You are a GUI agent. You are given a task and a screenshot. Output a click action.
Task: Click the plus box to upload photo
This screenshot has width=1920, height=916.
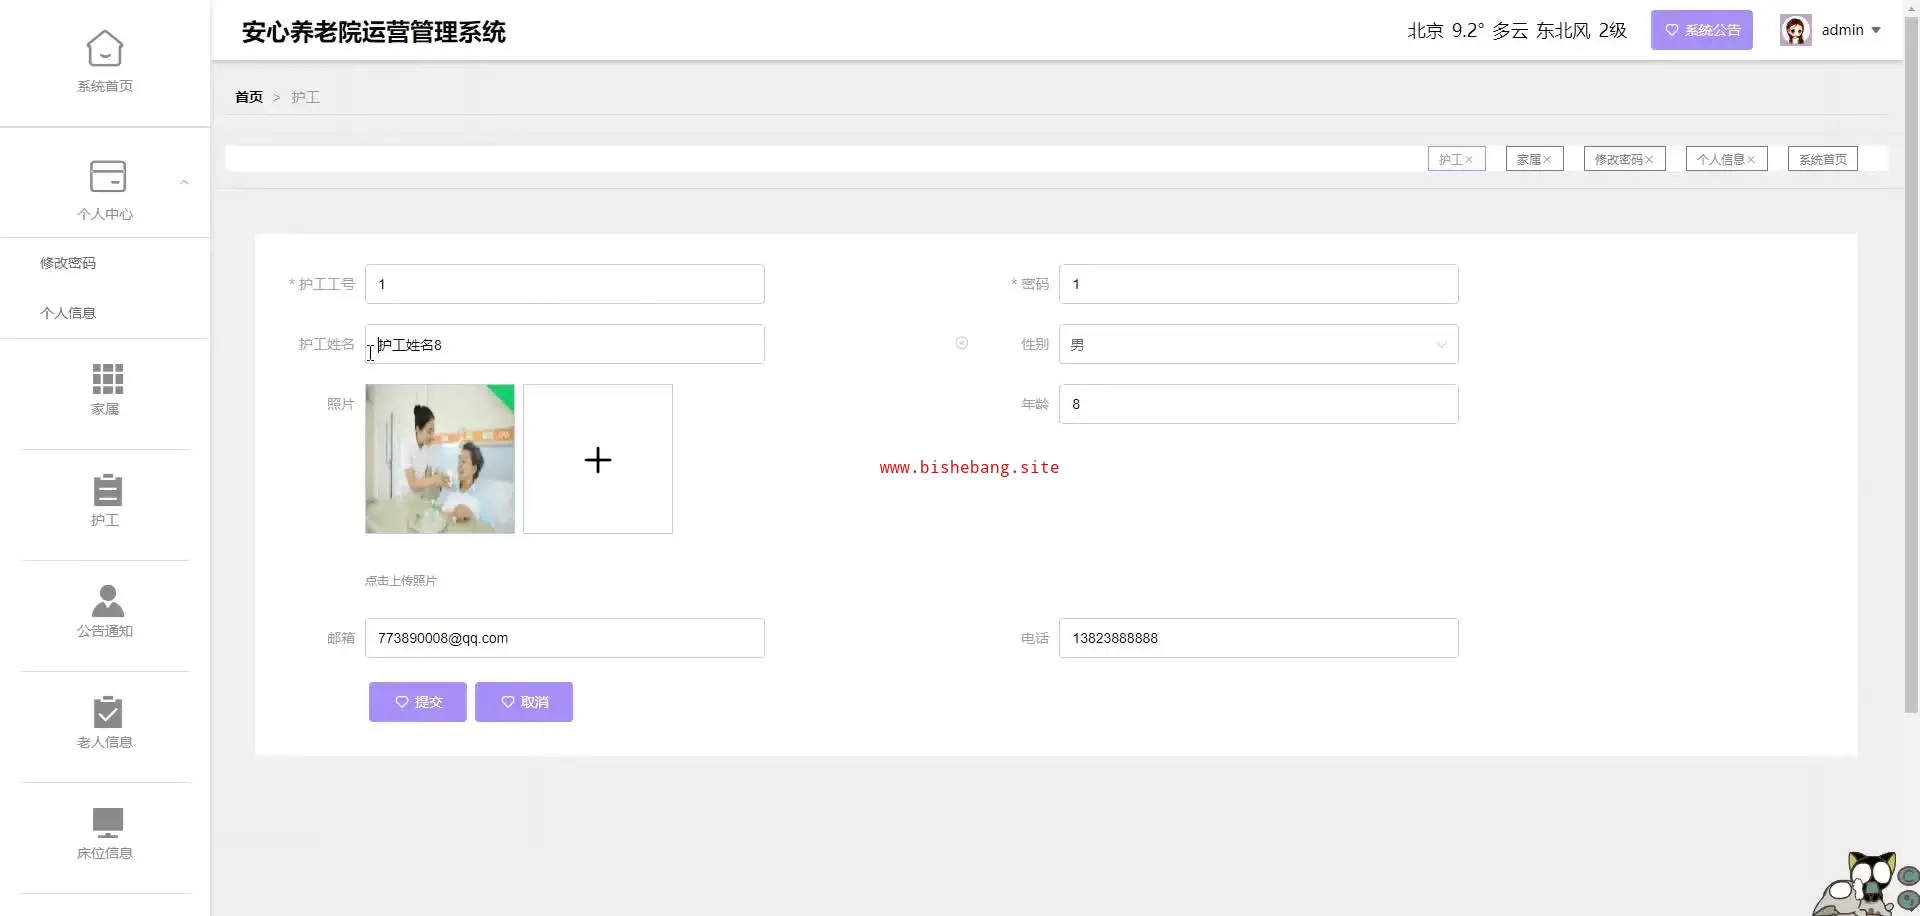[598, 460]
